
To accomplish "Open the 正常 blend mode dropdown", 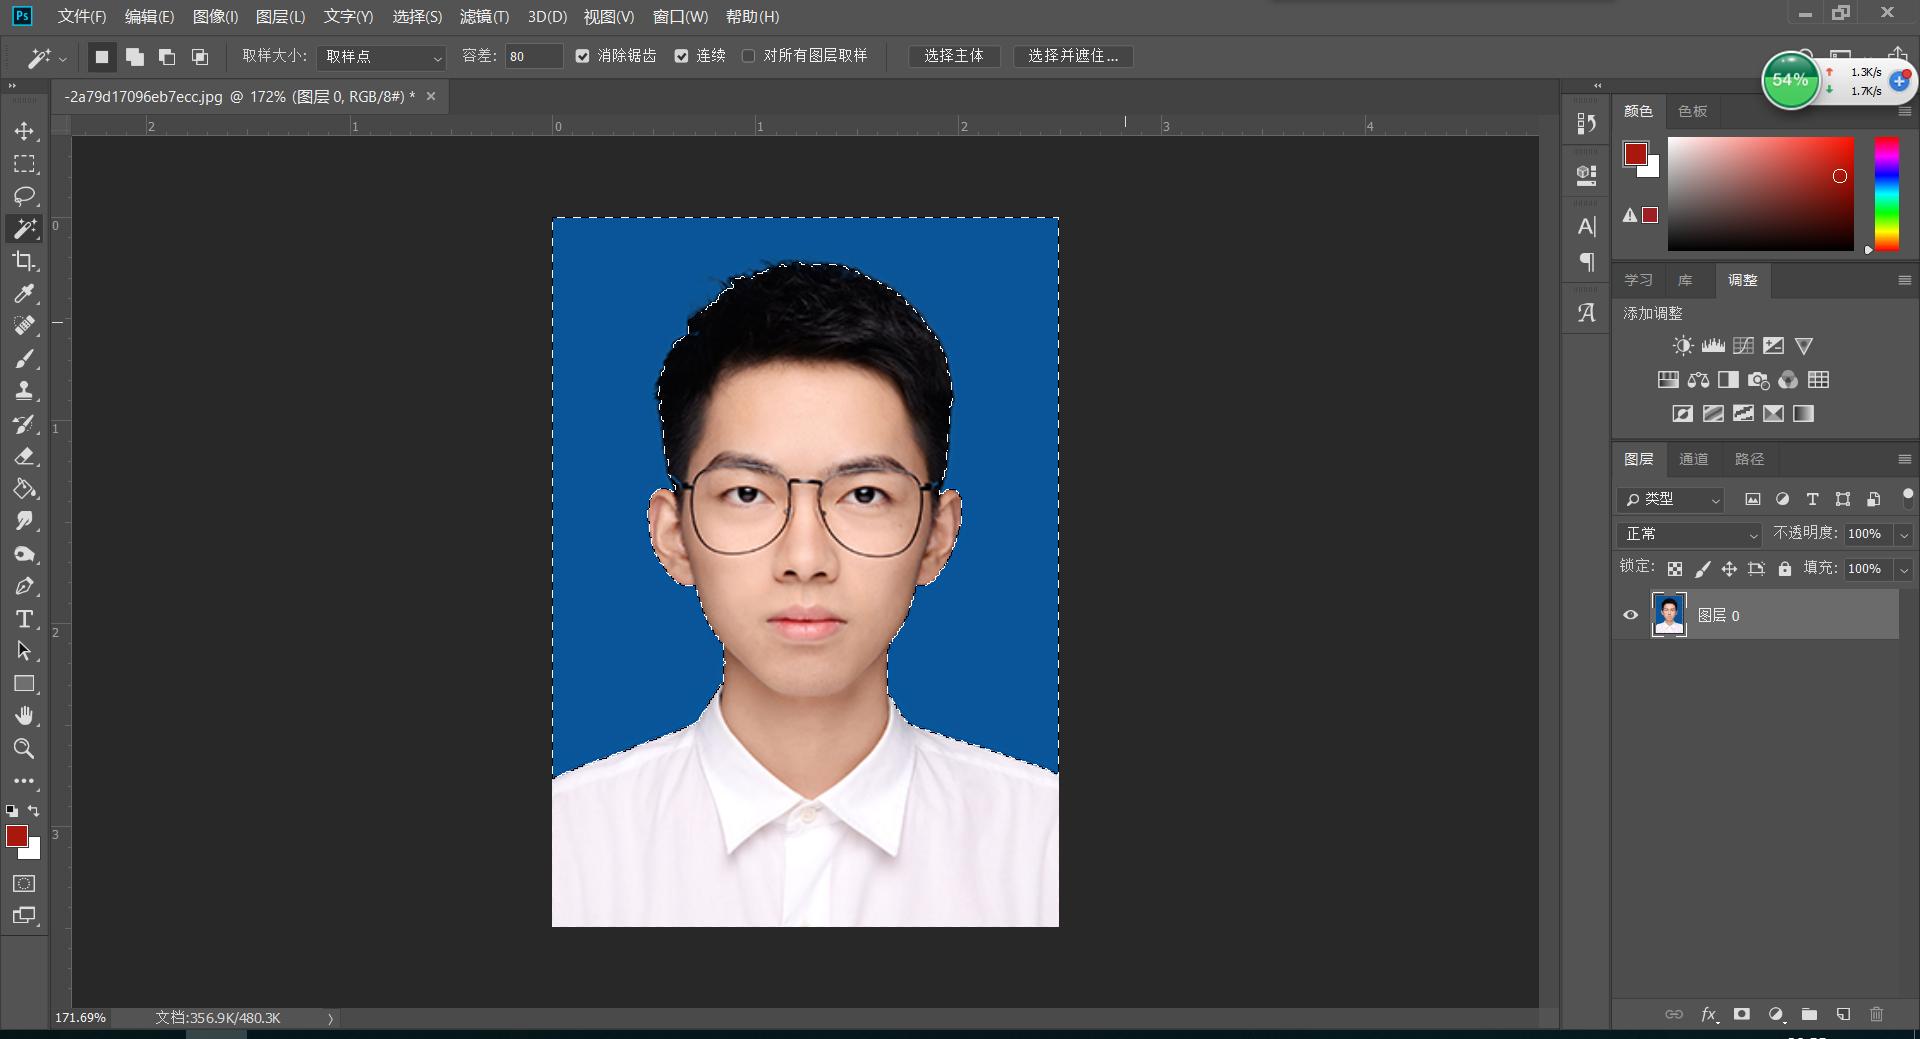I will tap(1689, 534).
